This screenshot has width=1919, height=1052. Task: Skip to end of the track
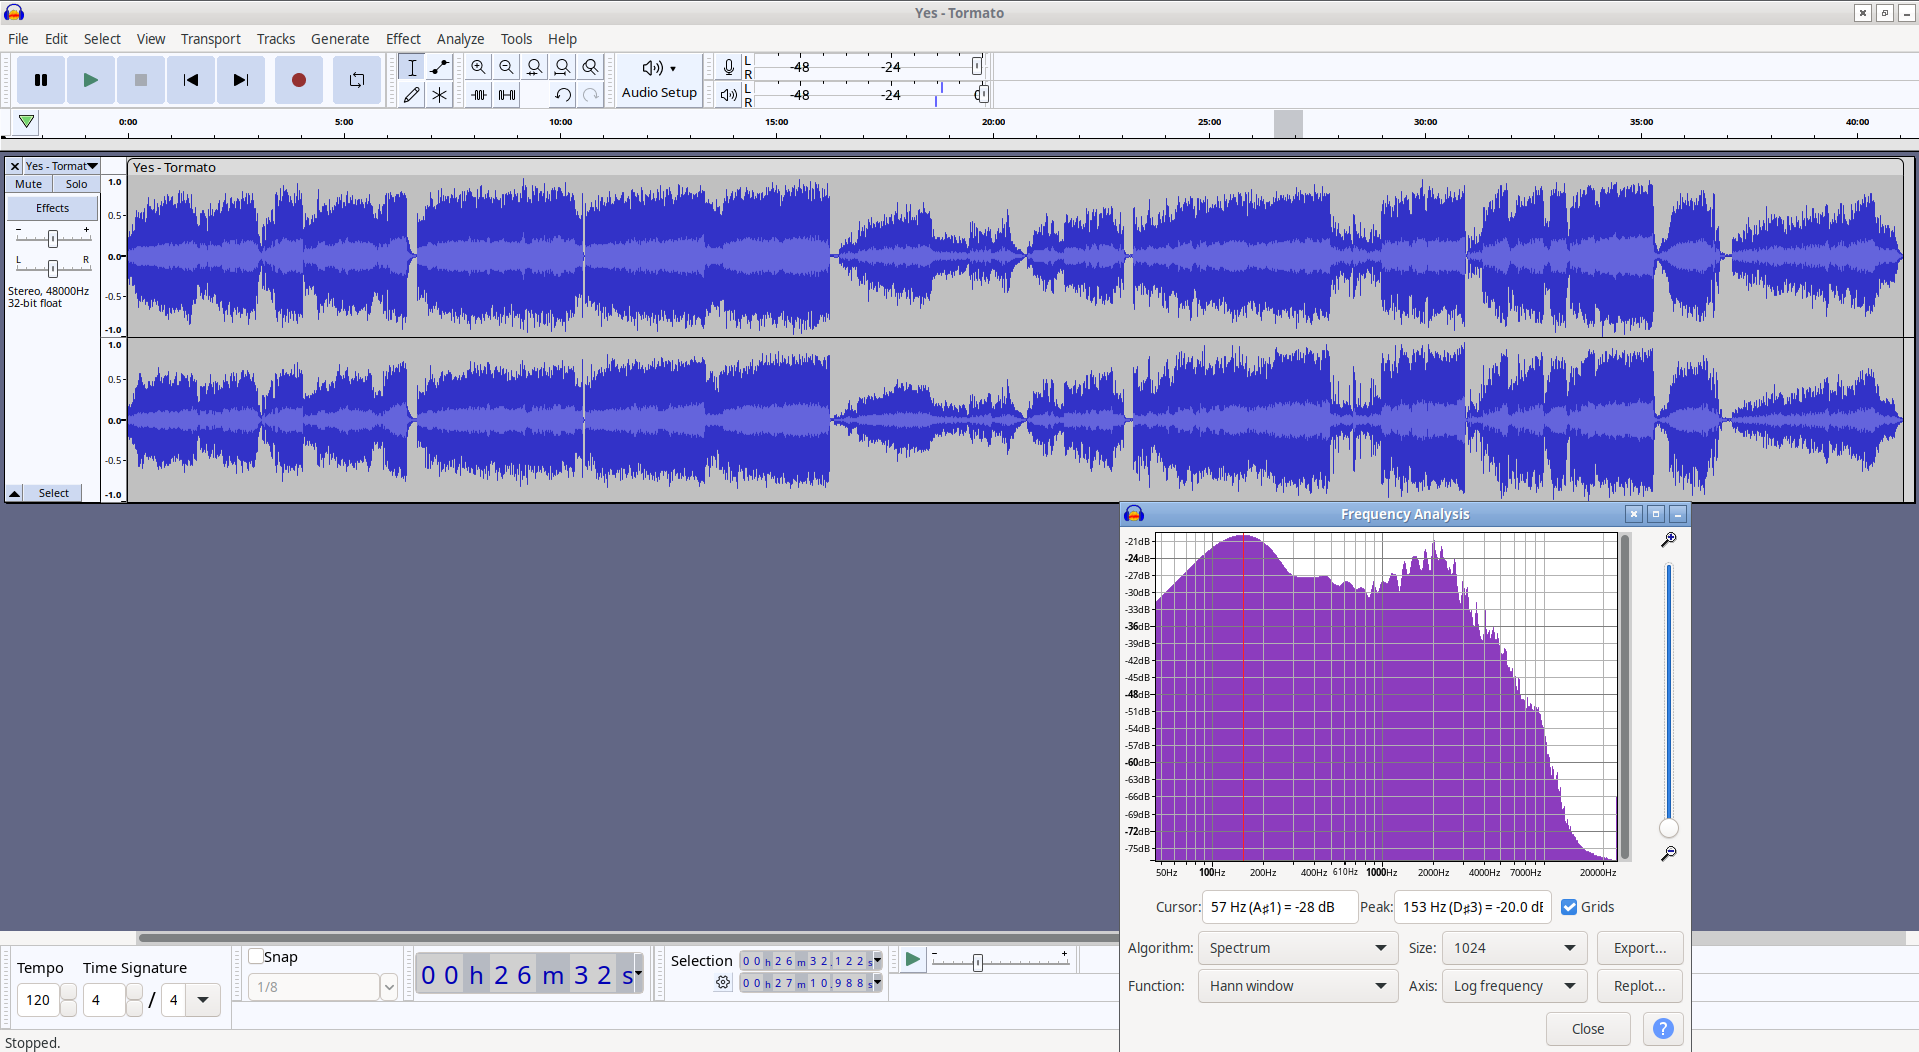(x=241, y=80)
